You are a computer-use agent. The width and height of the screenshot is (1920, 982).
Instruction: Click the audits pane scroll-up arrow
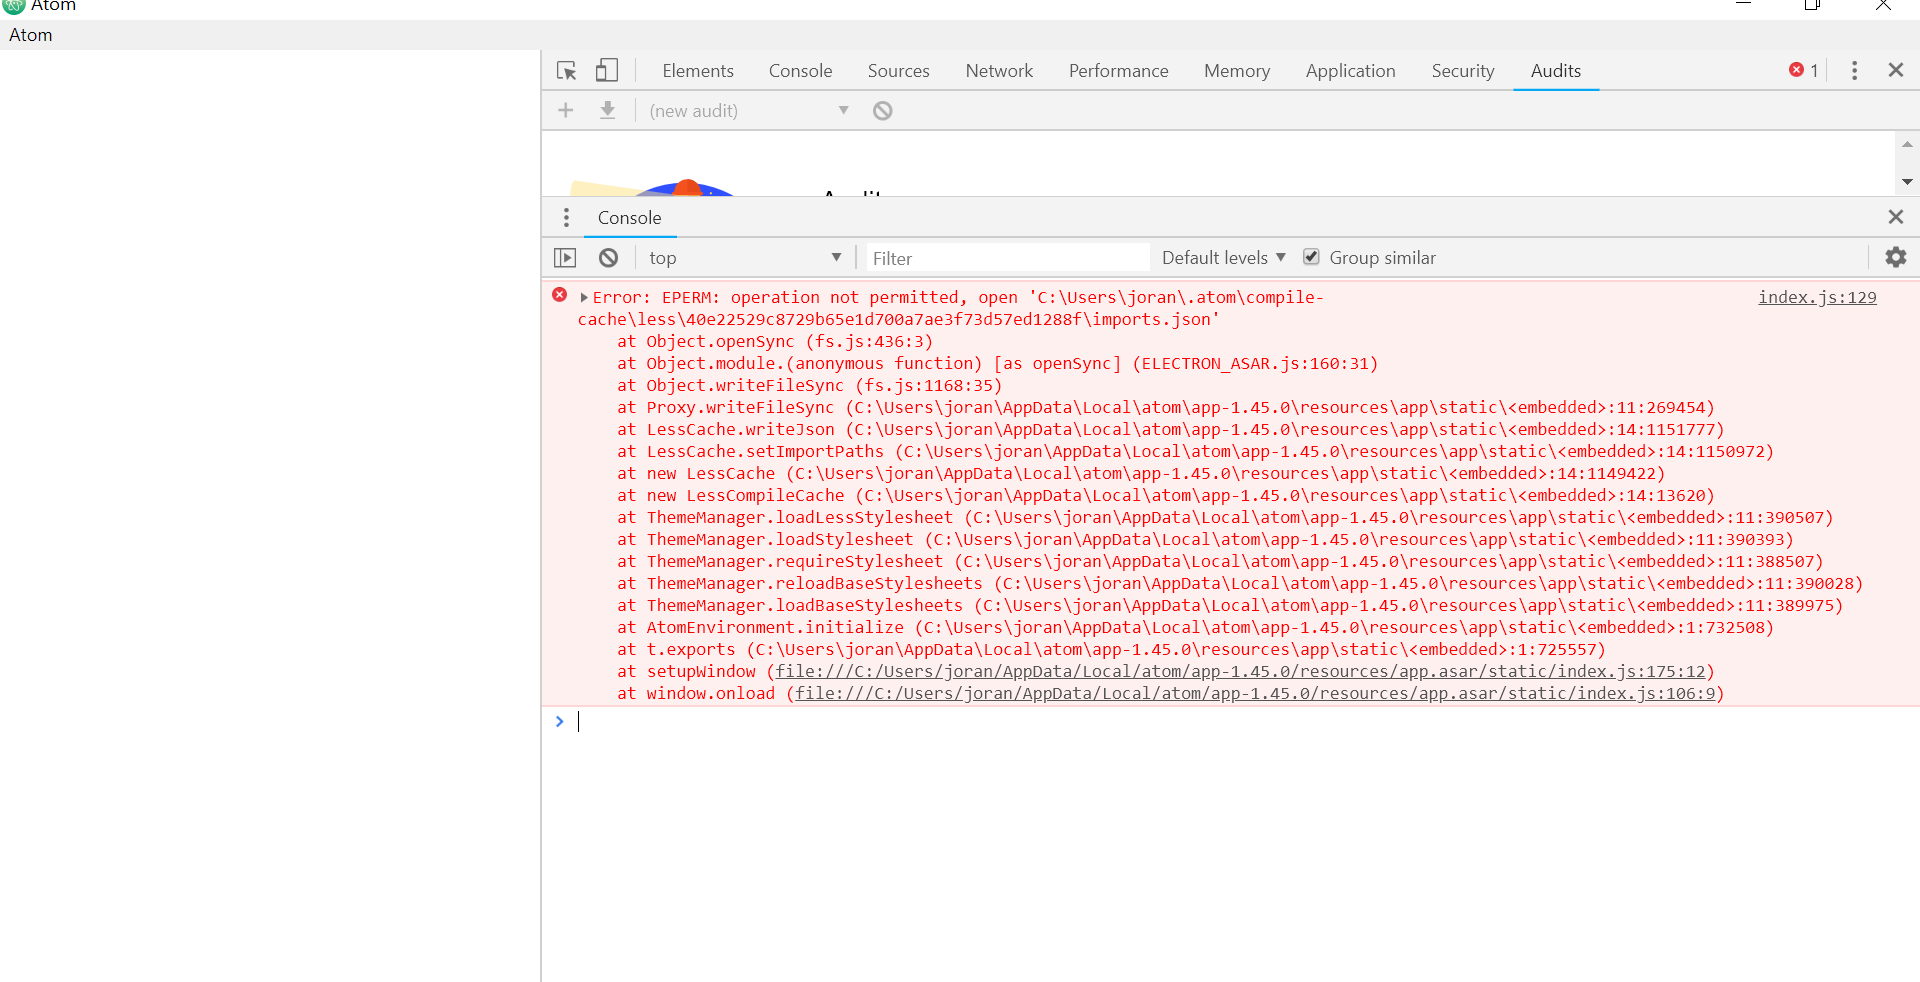point(1907,145)
